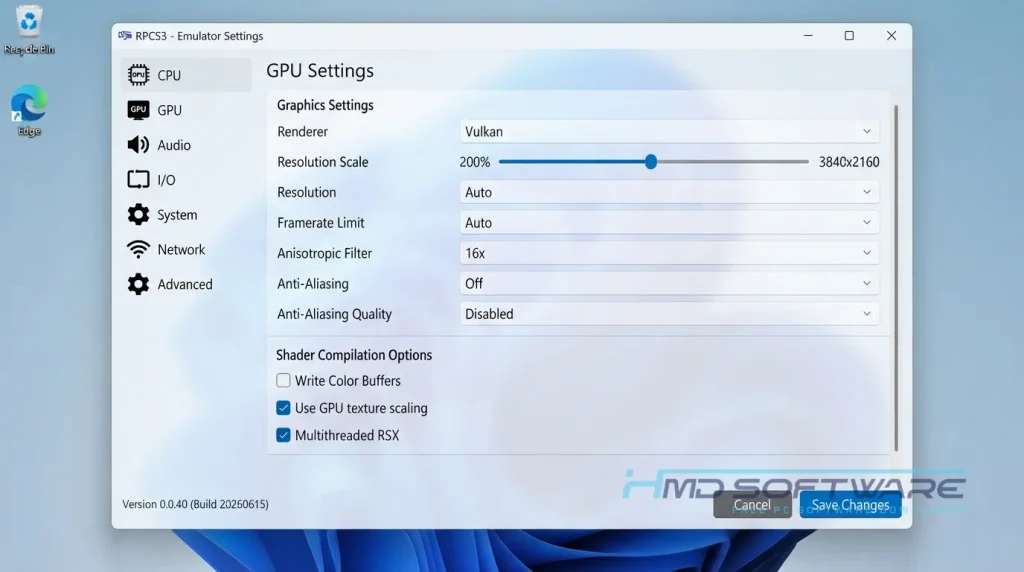Click the Version 0.0.40 build text
Viewport: 1024px width, 572px height.
tap(195, 504)
